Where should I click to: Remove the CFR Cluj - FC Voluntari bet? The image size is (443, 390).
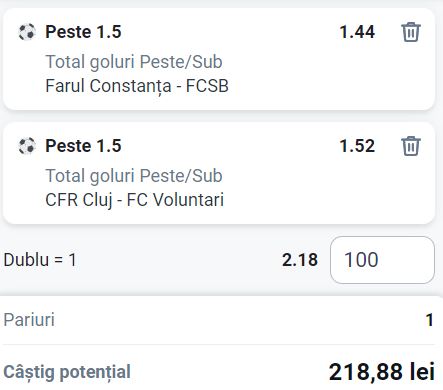tap(411, 146)
